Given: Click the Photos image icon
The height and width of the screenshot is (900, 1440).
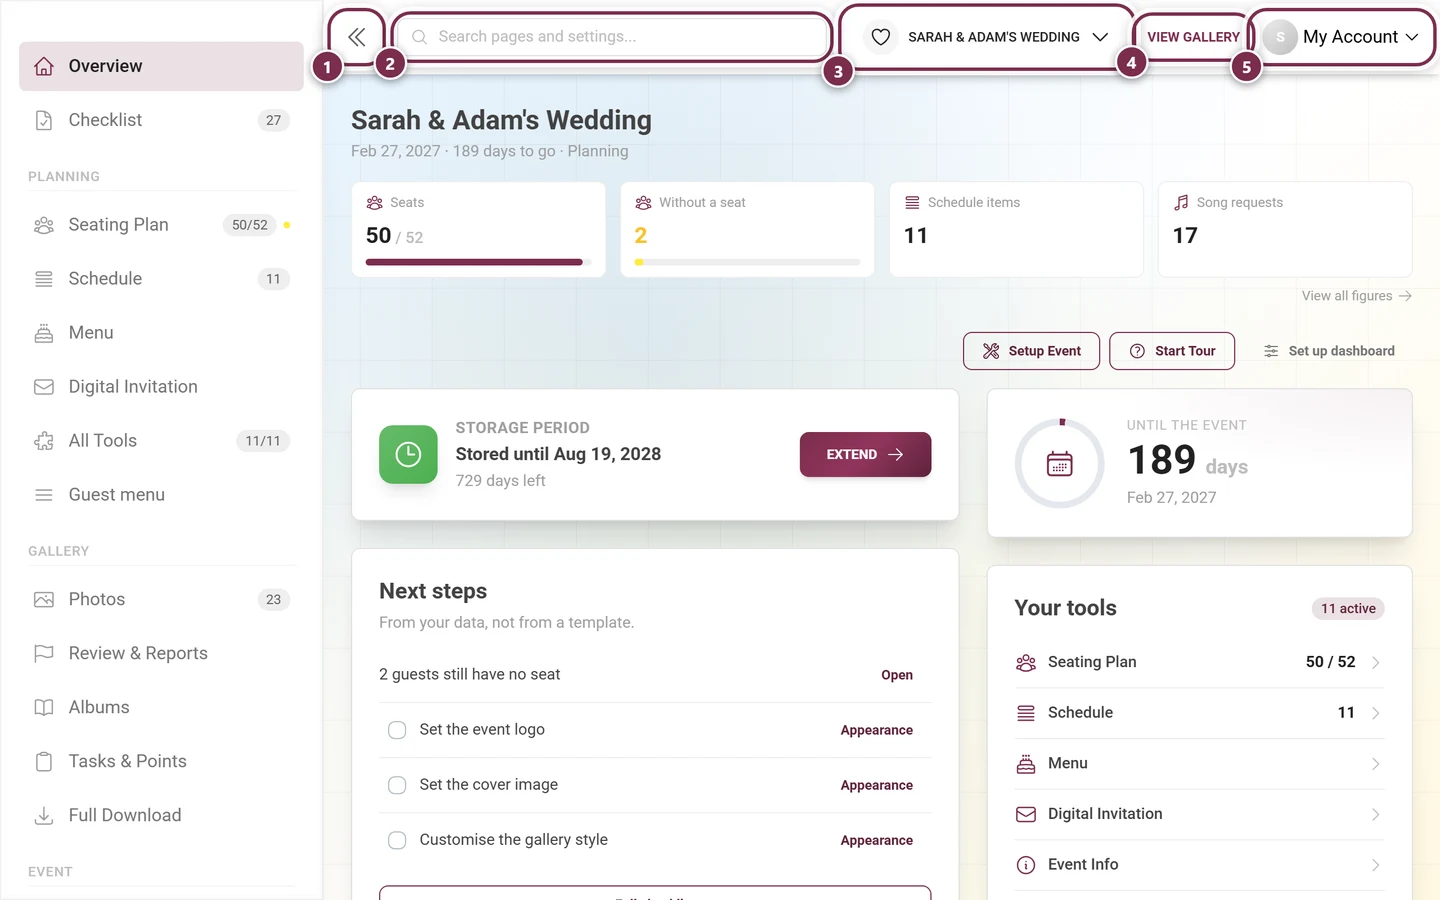Looking at the screenshot, I should pos(44,600).
